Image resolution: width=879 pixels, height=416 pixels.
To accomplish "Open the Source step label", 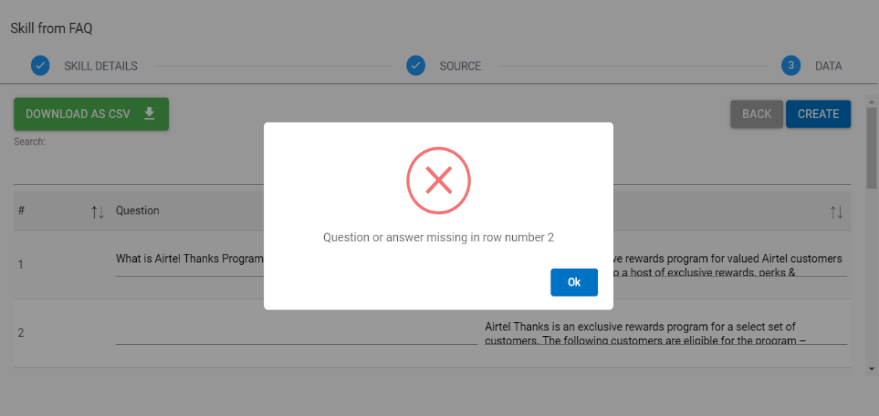I will (x=460, y=66).
